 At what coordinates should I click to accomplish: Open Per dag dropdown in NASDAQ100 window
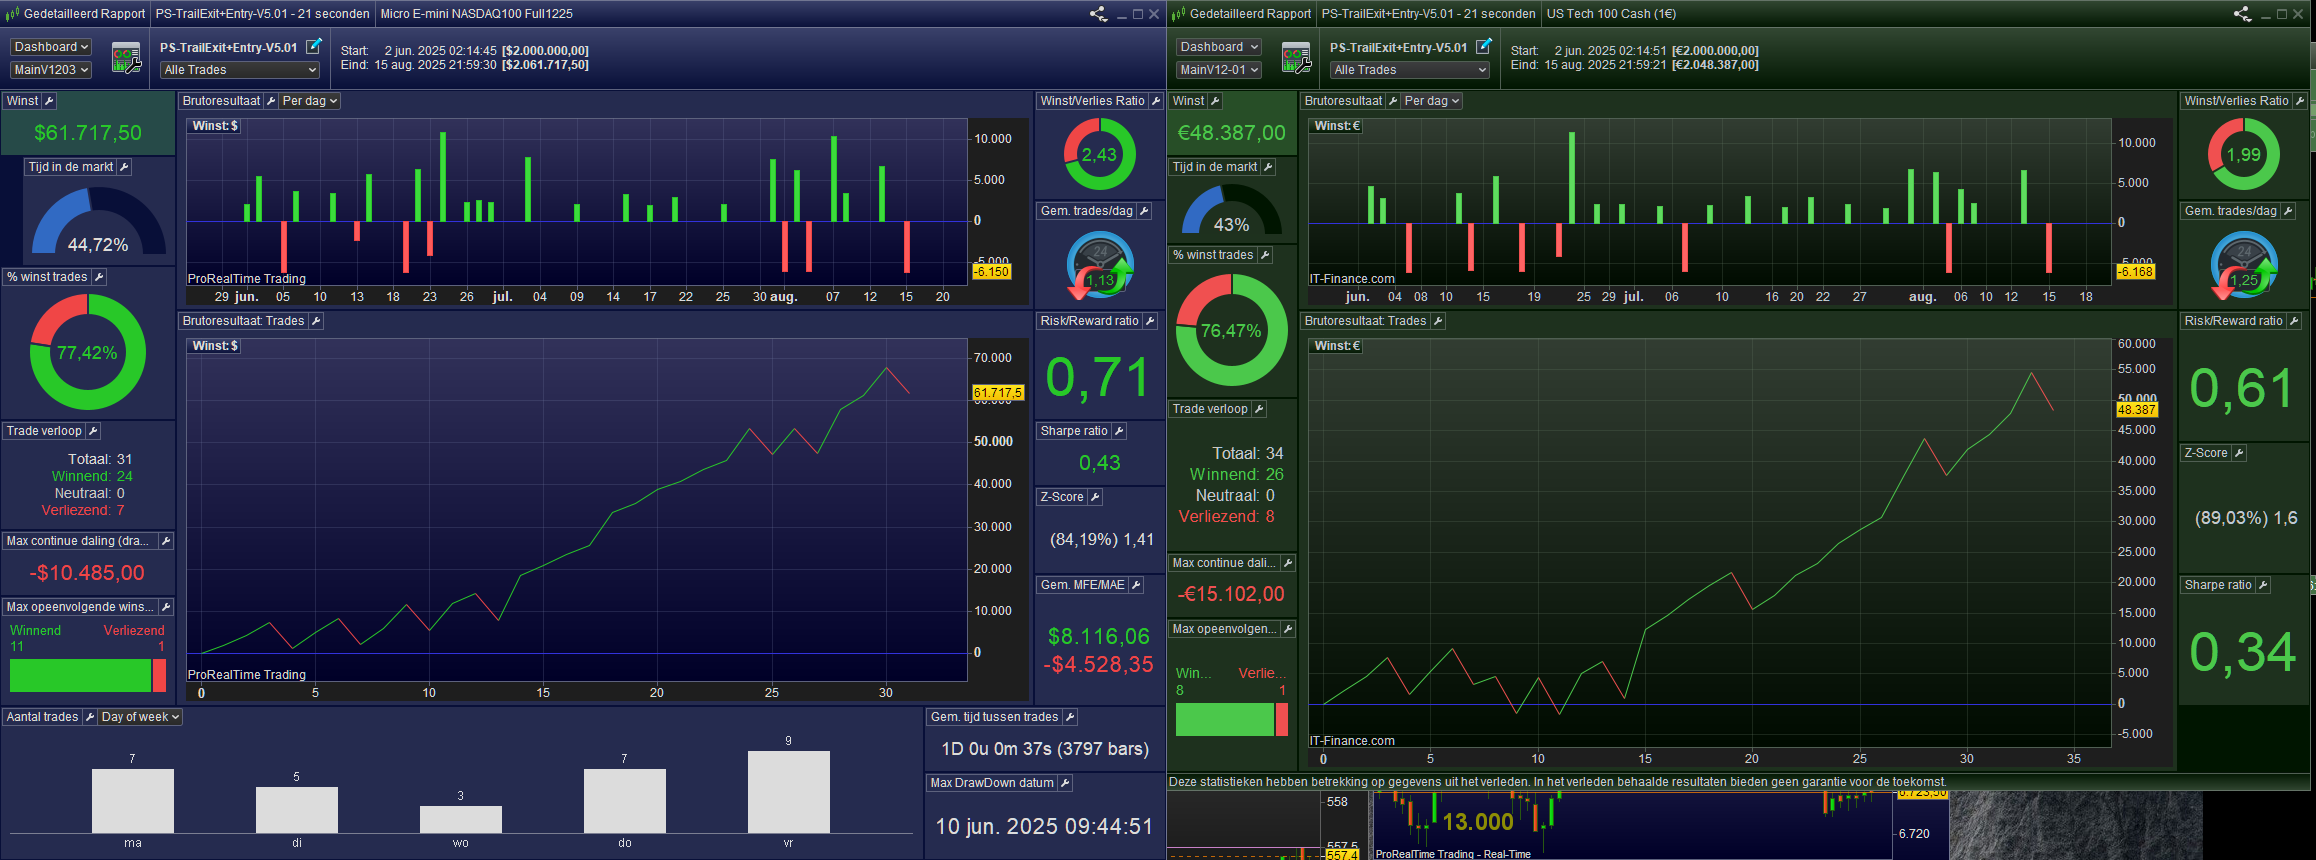click(x=310, y=101)
